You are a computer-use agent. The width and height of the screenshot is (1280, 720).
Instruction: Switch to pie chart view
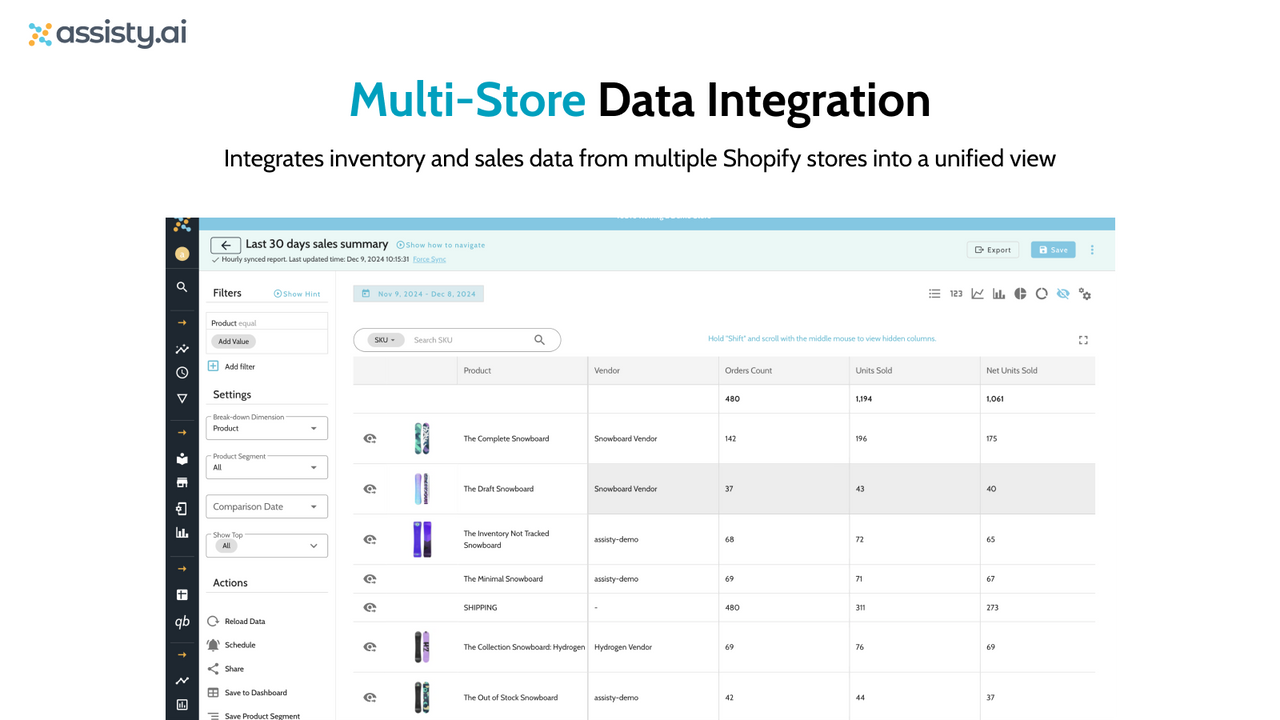[1020, 294]
